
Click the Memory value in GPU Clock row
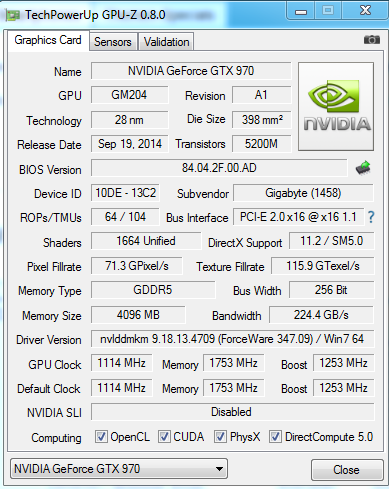pos(233,363)
